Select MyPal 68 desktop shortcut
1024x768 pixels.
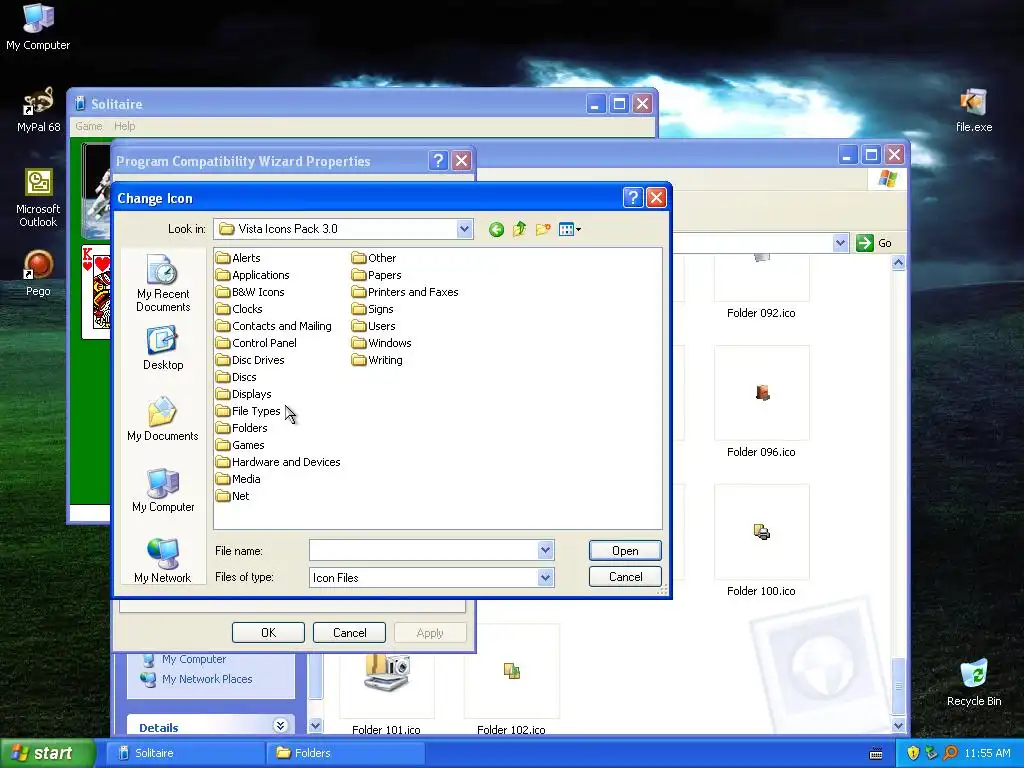[x=39, y=110]
